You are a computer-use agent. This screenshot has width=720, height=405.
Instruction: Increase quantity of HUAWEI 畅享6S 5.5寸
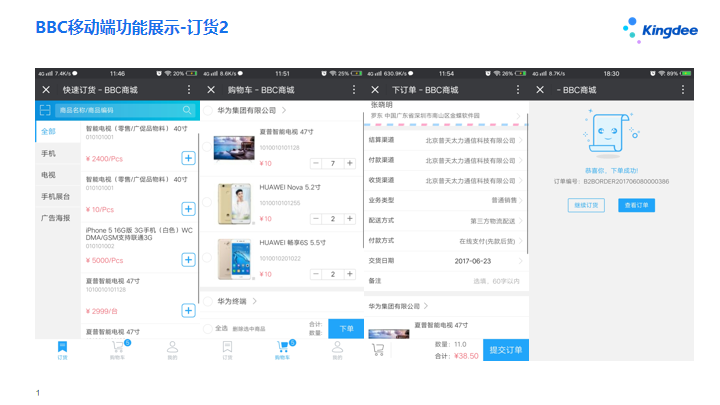[350, 274]
